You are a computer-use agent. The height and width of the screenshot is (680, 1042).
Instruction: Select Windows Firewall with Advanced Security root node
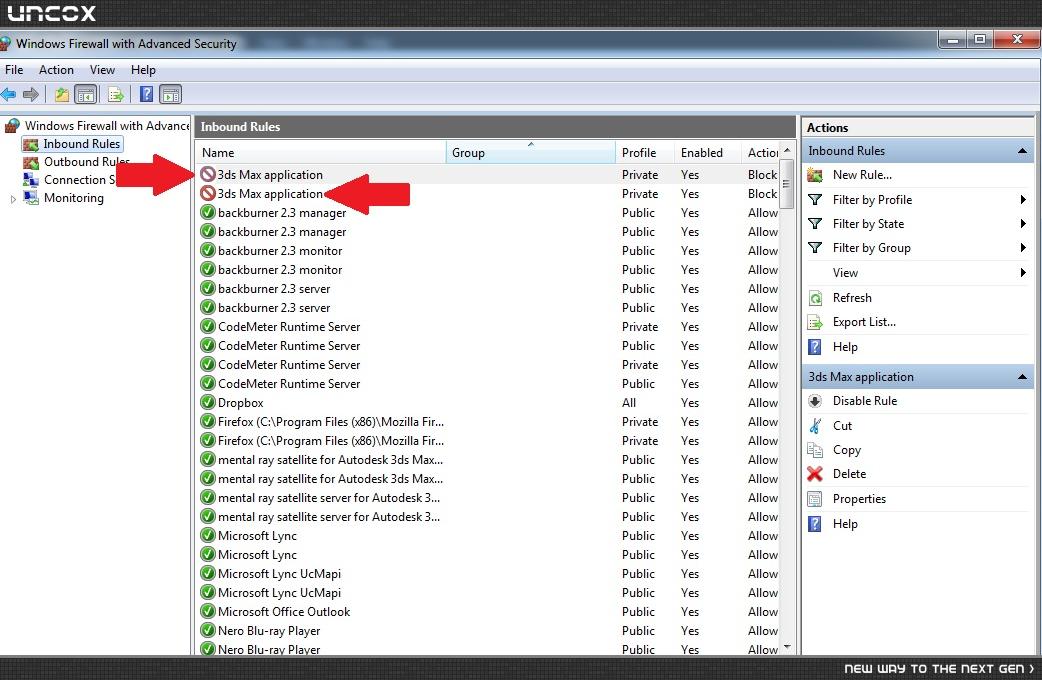click(107, 126)
